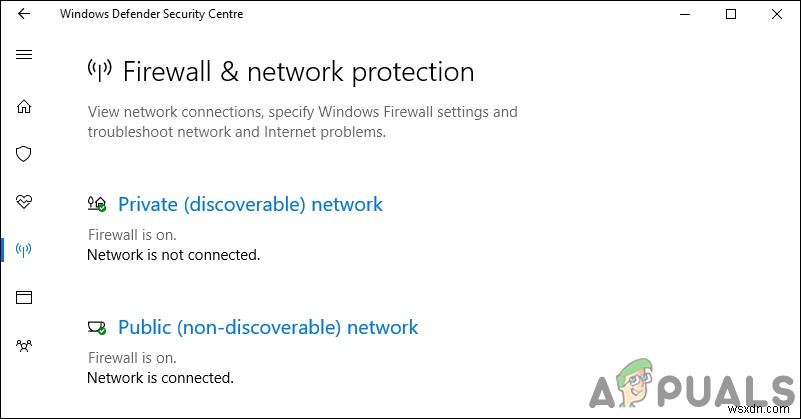Viewport: 801px width, 419px height.
Task: Open Private (discoverable) network settings link
Action: [250, 204]
